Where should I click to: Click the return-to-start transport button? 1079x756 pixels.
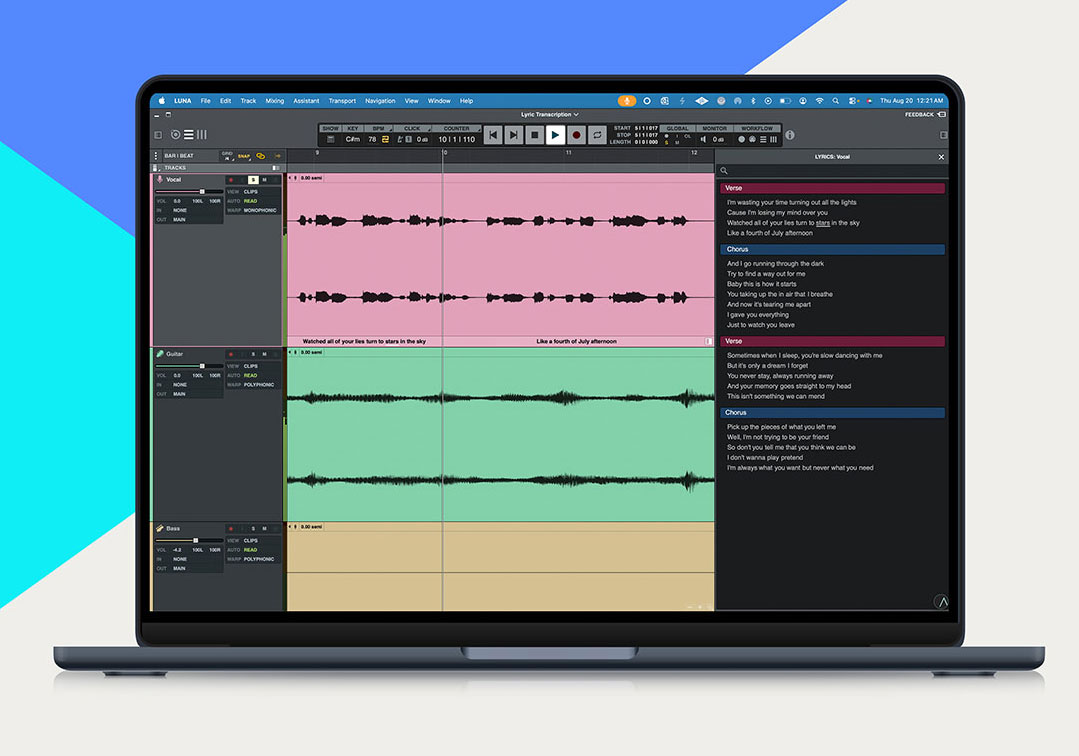pyautogui.click(x=493, y=135)
